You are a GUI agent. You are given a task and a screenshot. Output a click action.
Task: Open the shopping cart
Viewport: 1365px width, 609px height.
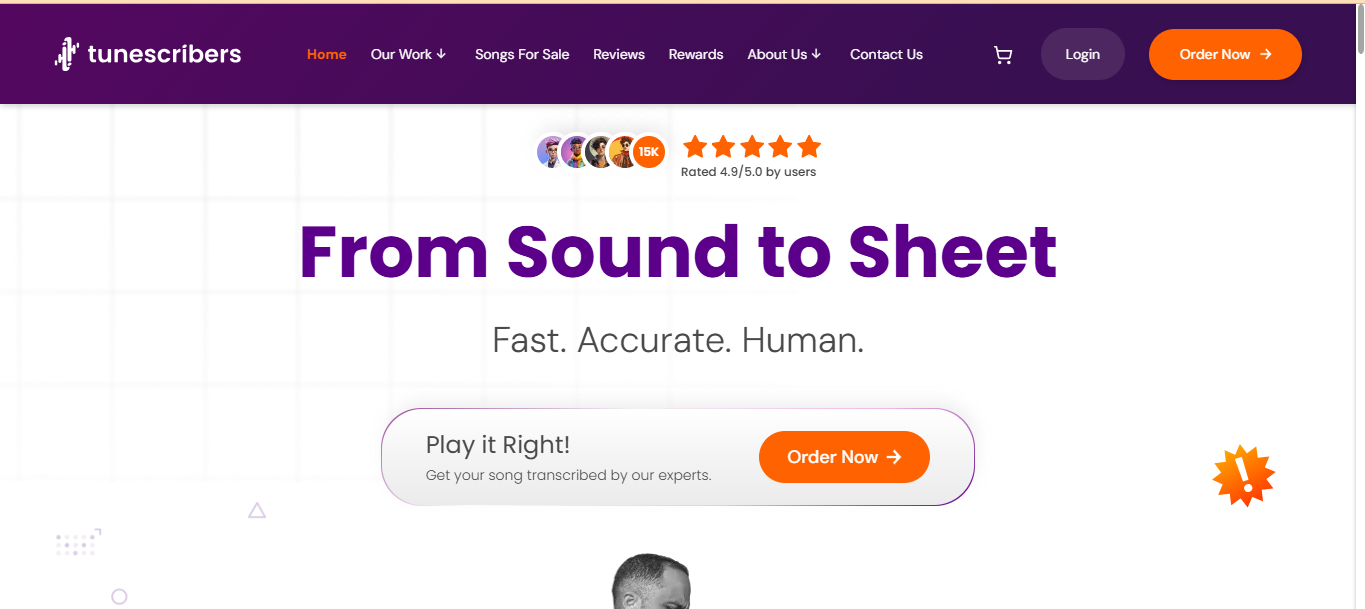(1002, 55)
